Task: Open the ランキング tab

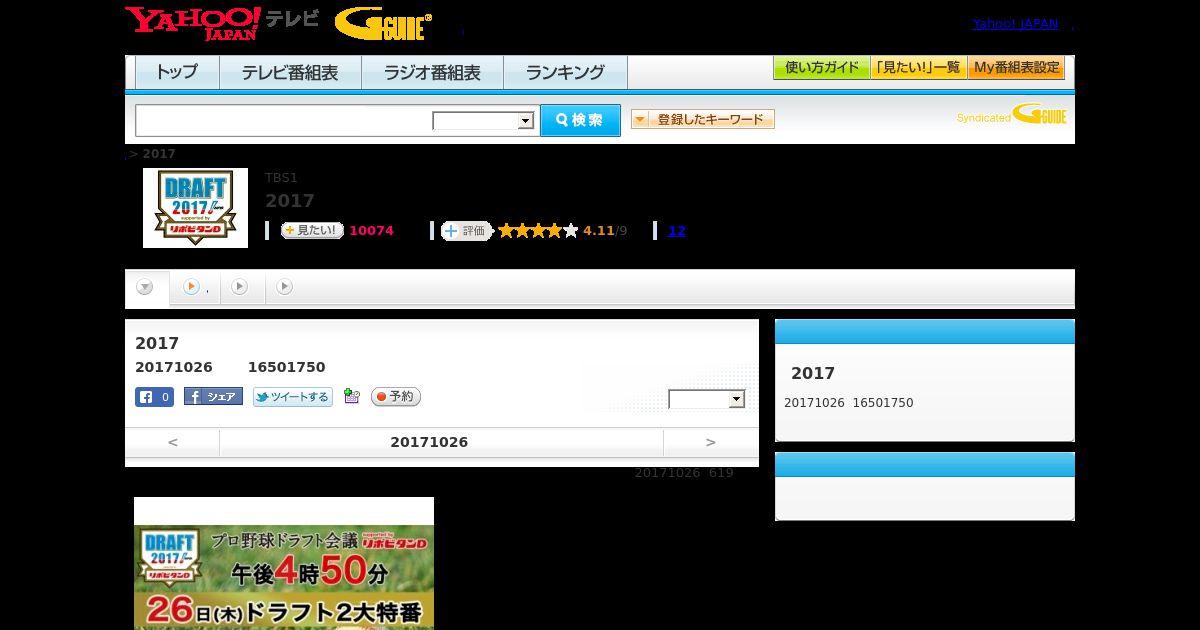Action: [565, 72]
